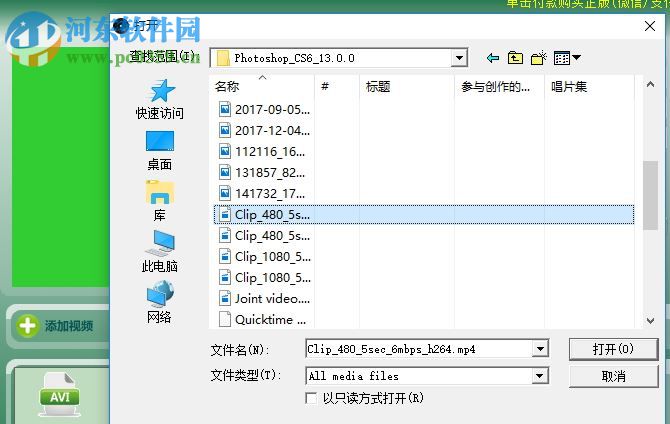This screenshot has width=670, height=424.
Task: Select file 112116_16...
Action: pos(262,151)
